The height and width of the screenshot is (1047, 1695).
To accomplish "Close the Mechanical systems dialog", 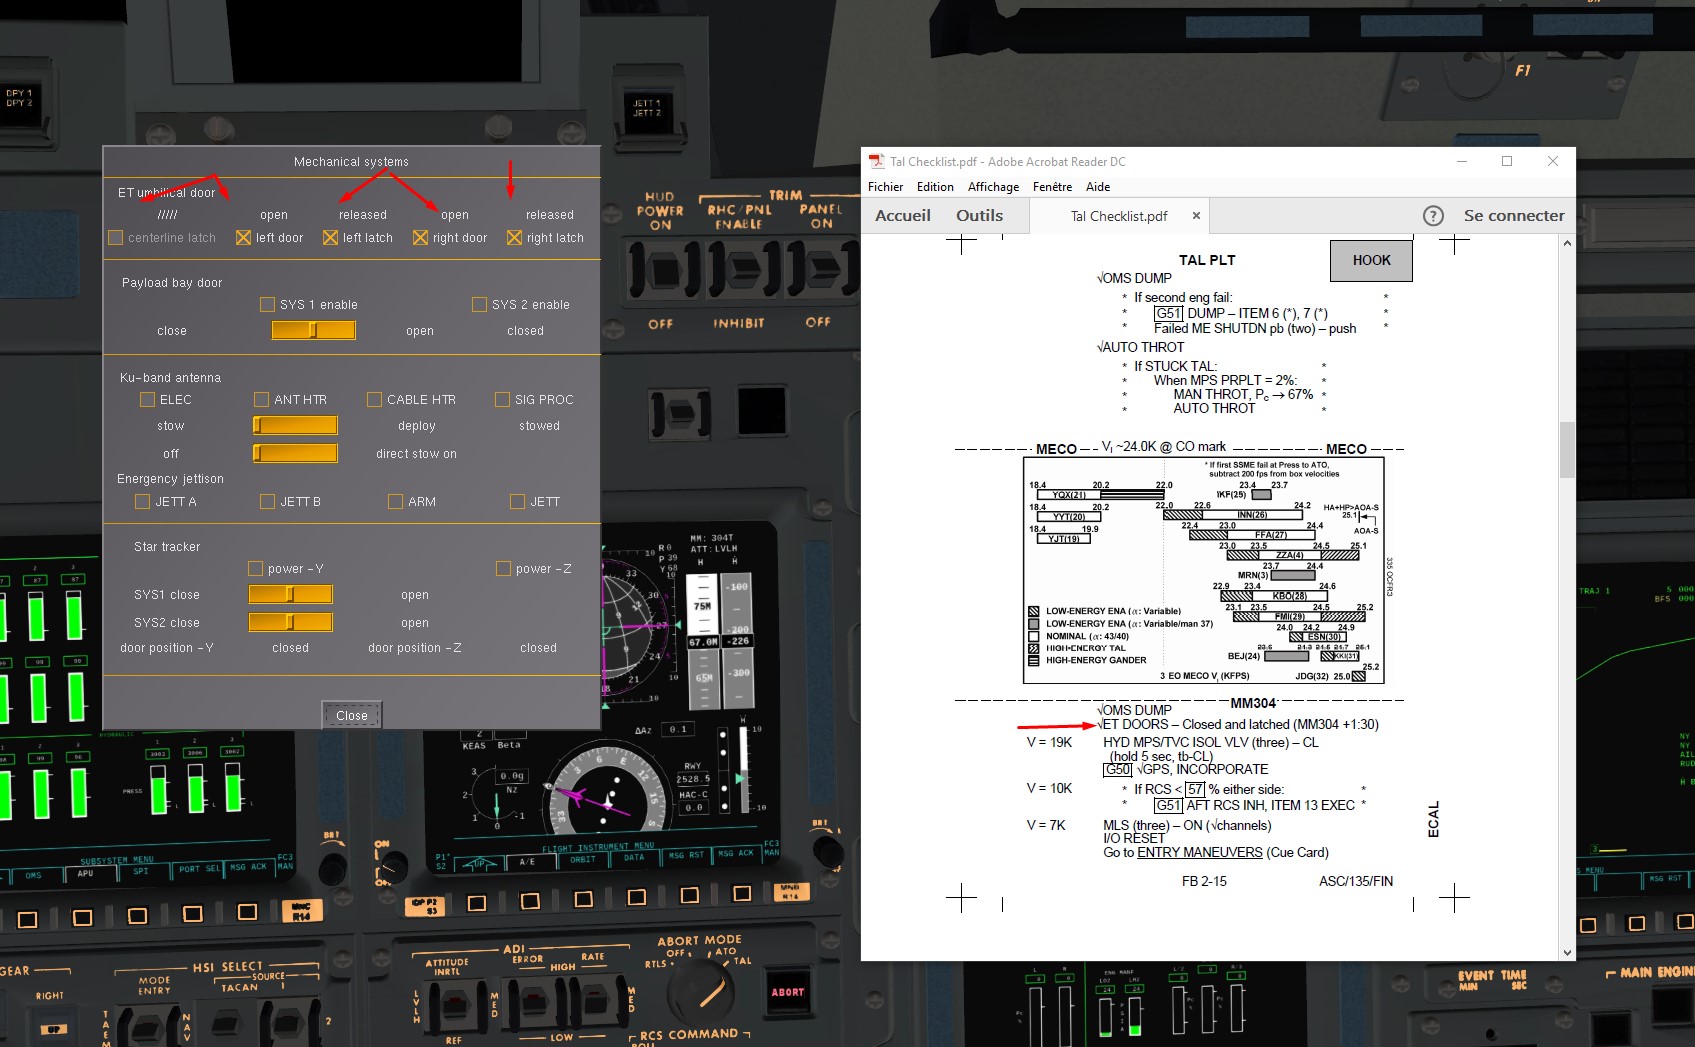I will (352, 715).
